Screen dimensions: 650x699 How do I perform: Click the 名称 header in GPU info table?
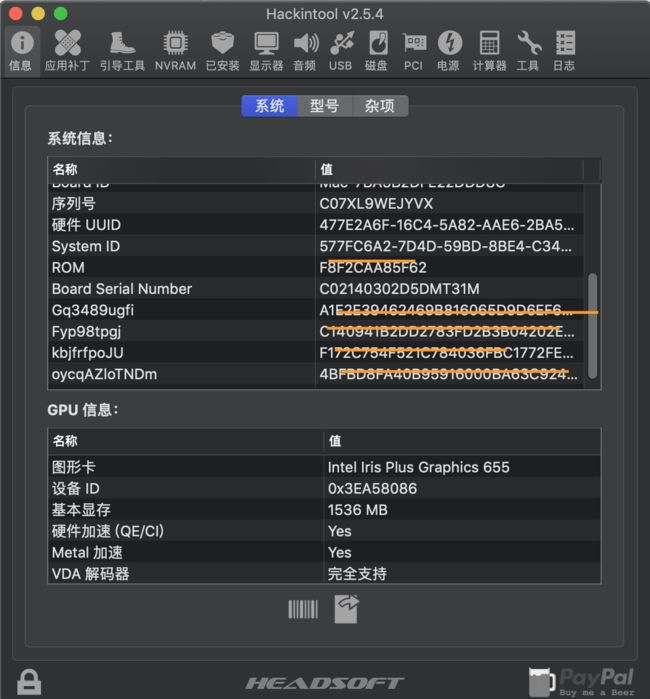pyautogui.click(x=185, y=441)
